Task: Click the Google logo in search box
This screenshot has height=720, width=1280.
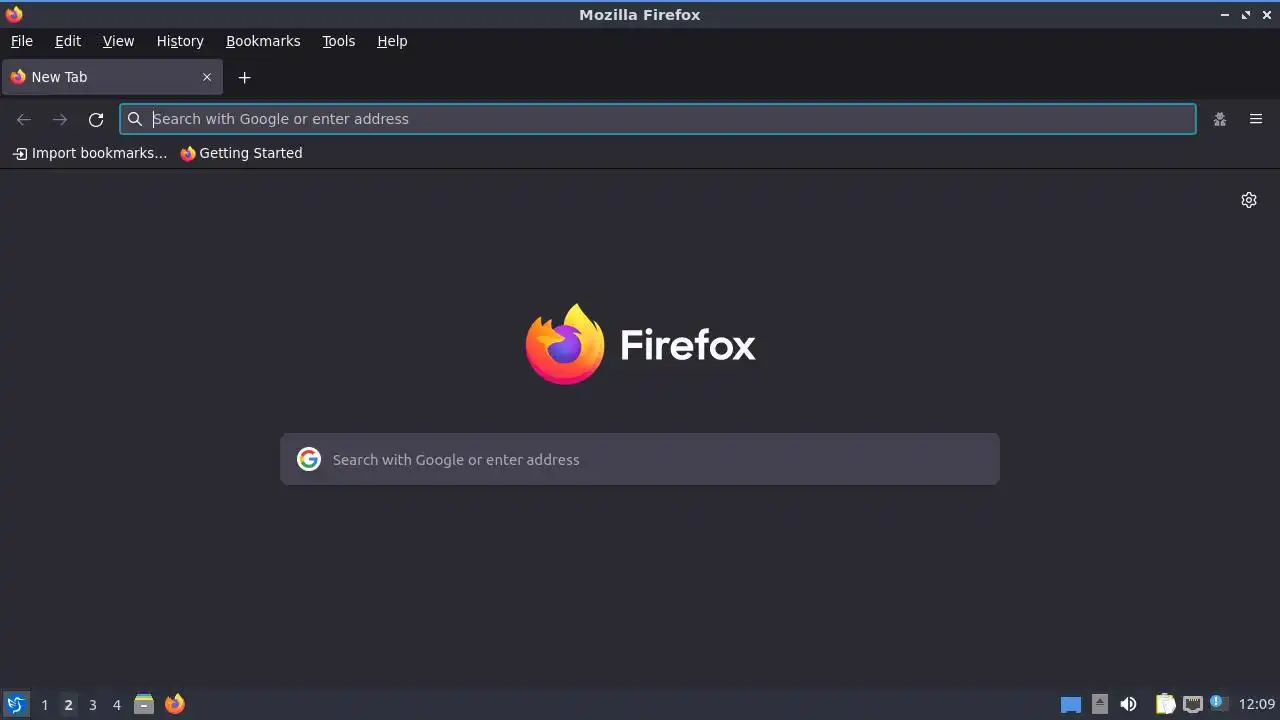Action: coord(309,459)
